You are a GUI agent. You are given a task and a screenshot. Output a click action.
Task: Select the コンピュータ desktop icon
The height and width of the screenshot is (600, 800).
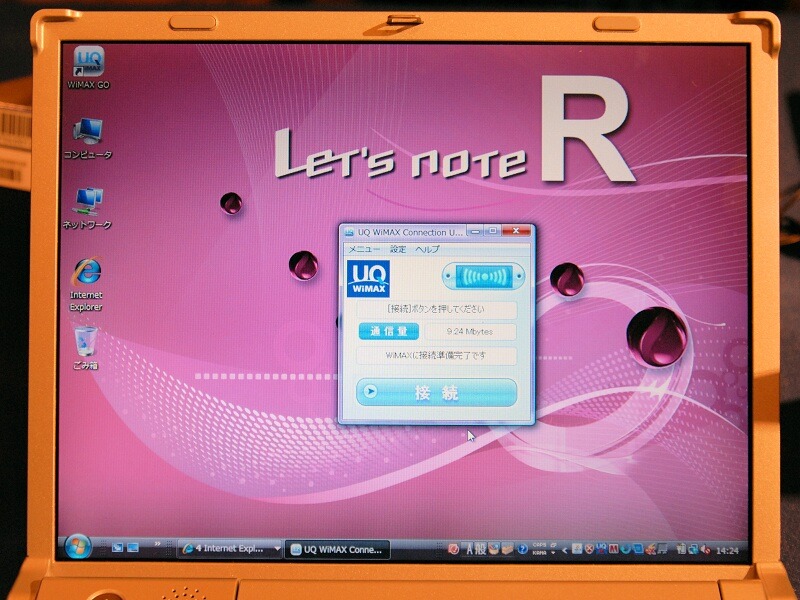click(x=88, y=138)
